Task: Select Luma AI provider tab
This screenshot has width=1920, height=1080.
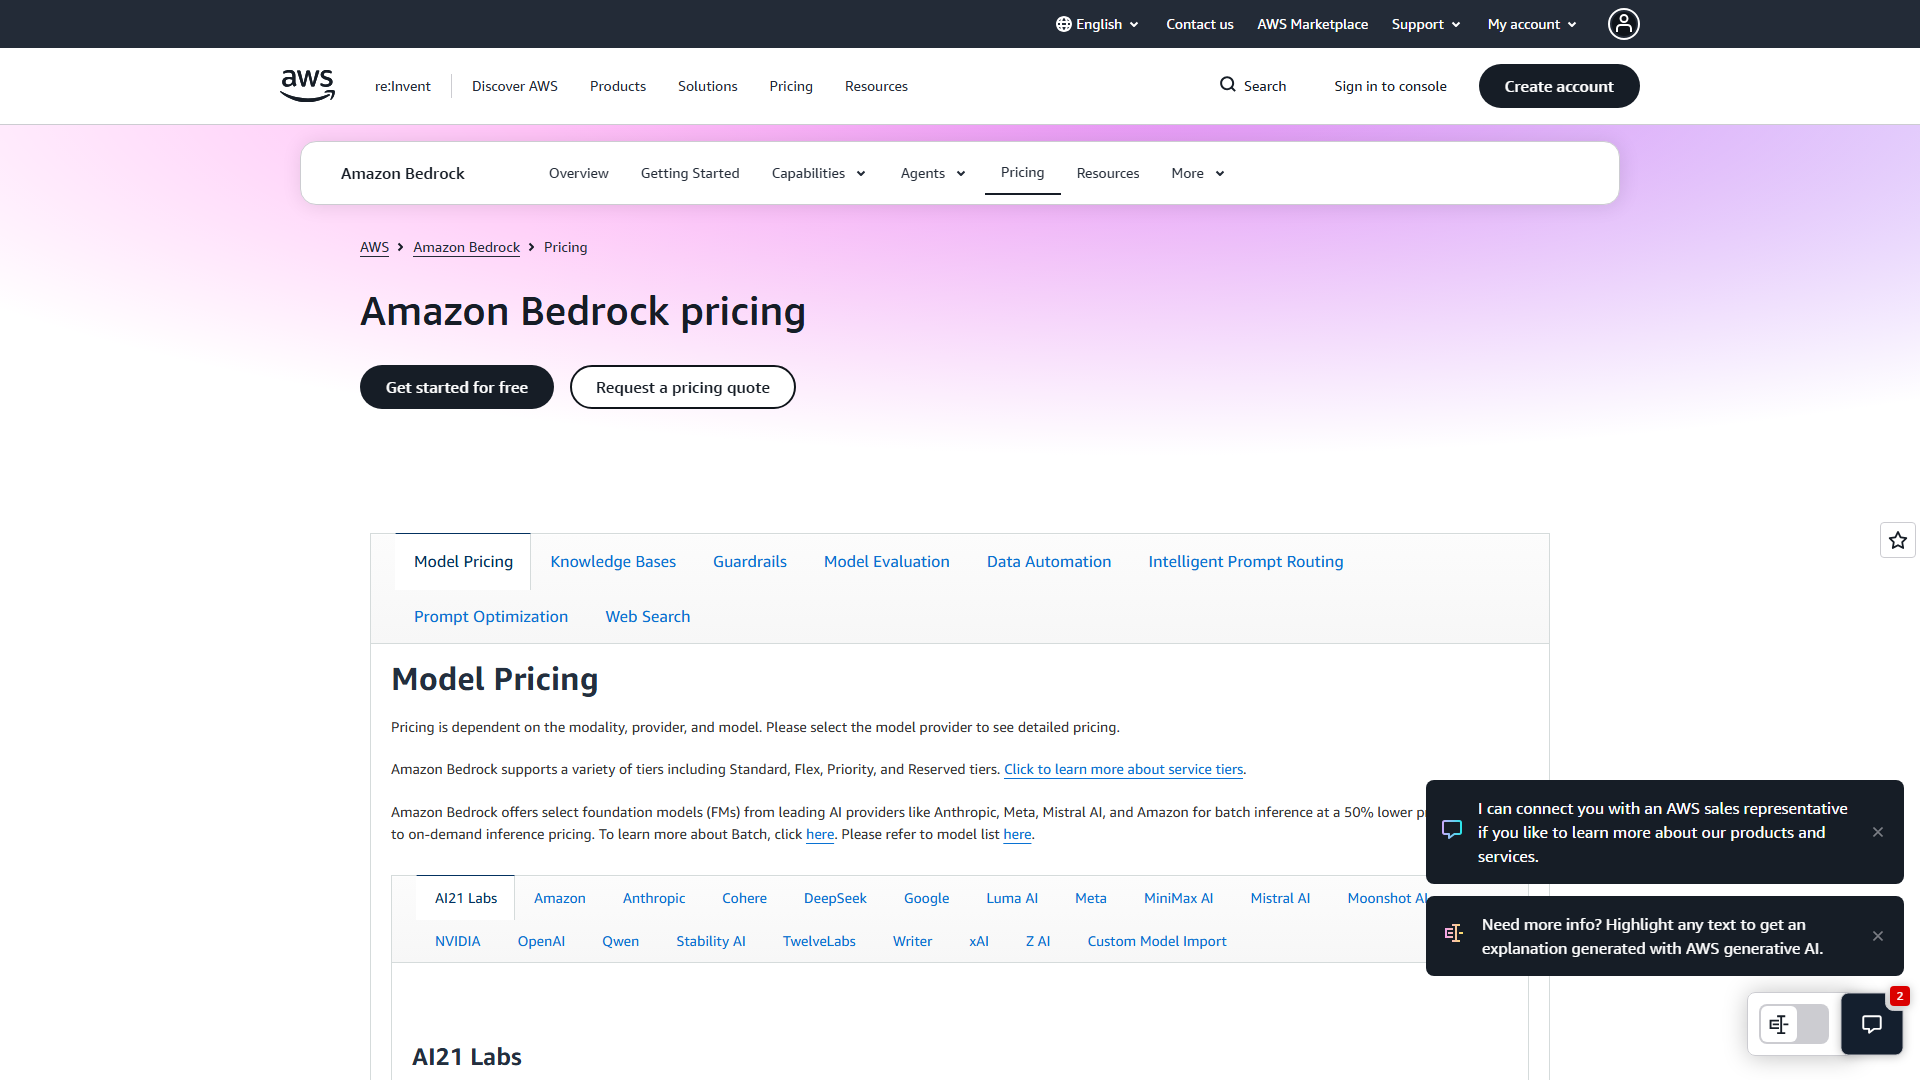Action: pyautogui.click(x=1011, y=898)
